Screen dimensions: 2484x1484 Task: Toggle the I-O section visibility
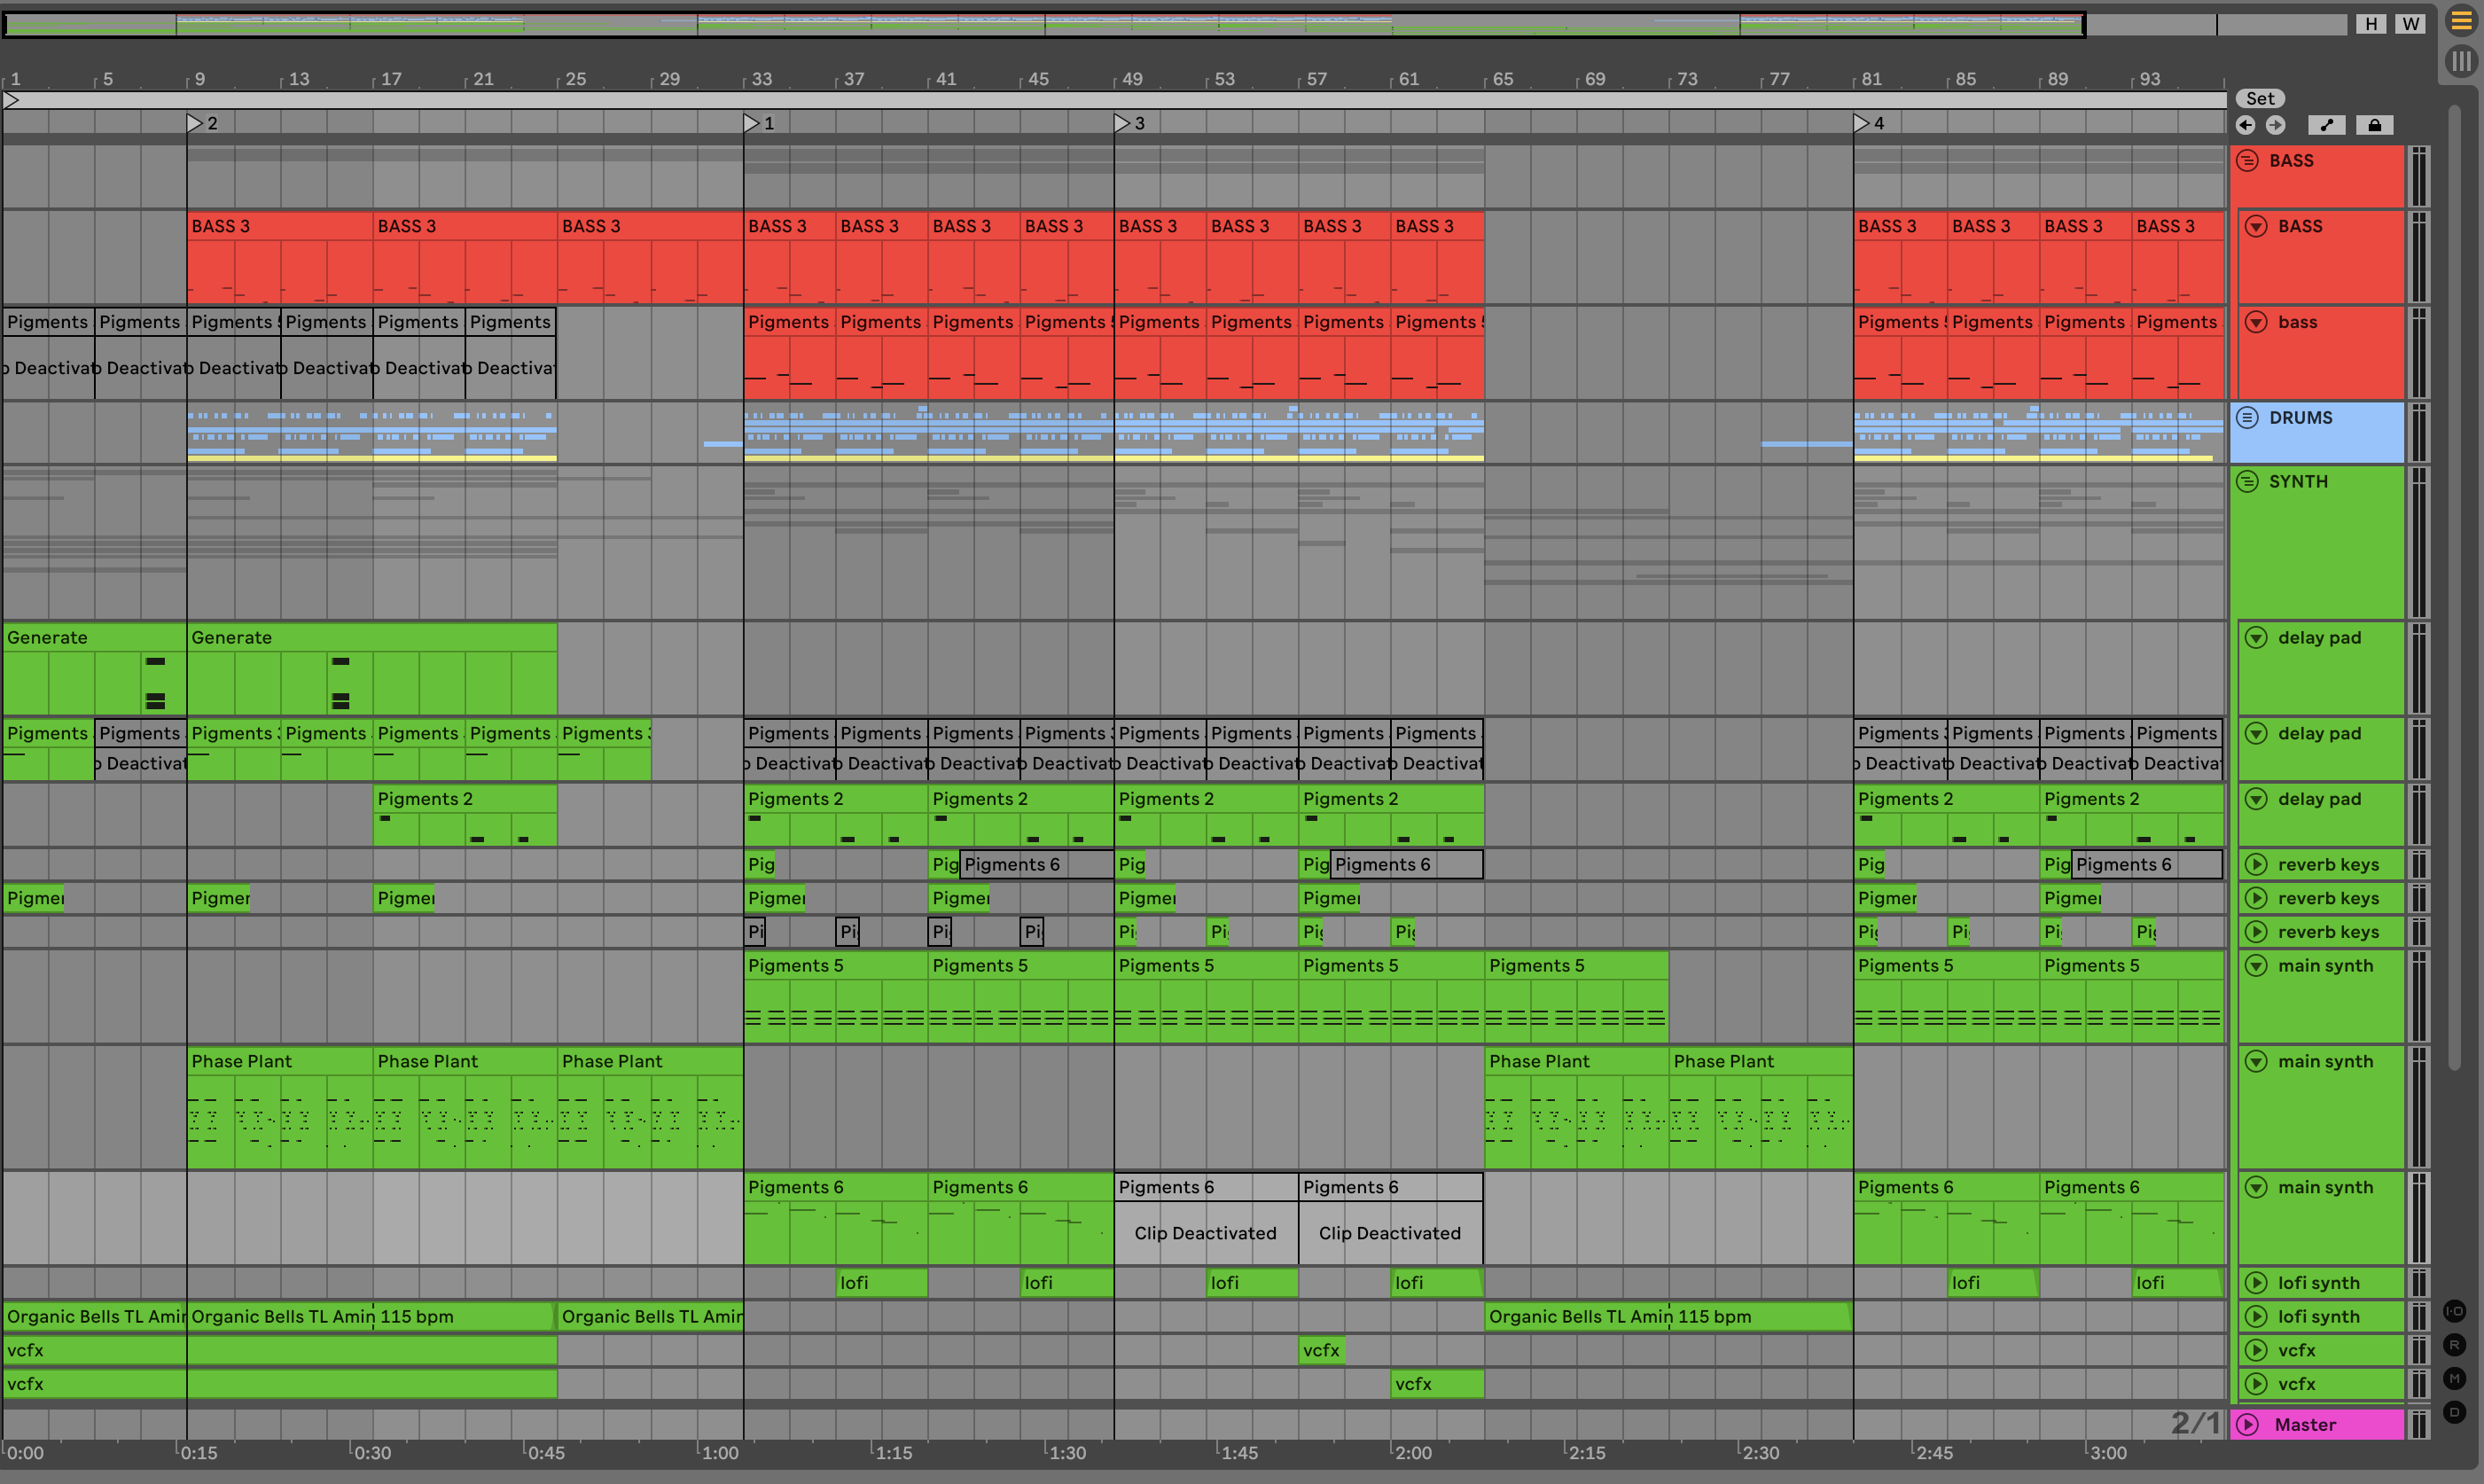(x=2454, y=1311)
